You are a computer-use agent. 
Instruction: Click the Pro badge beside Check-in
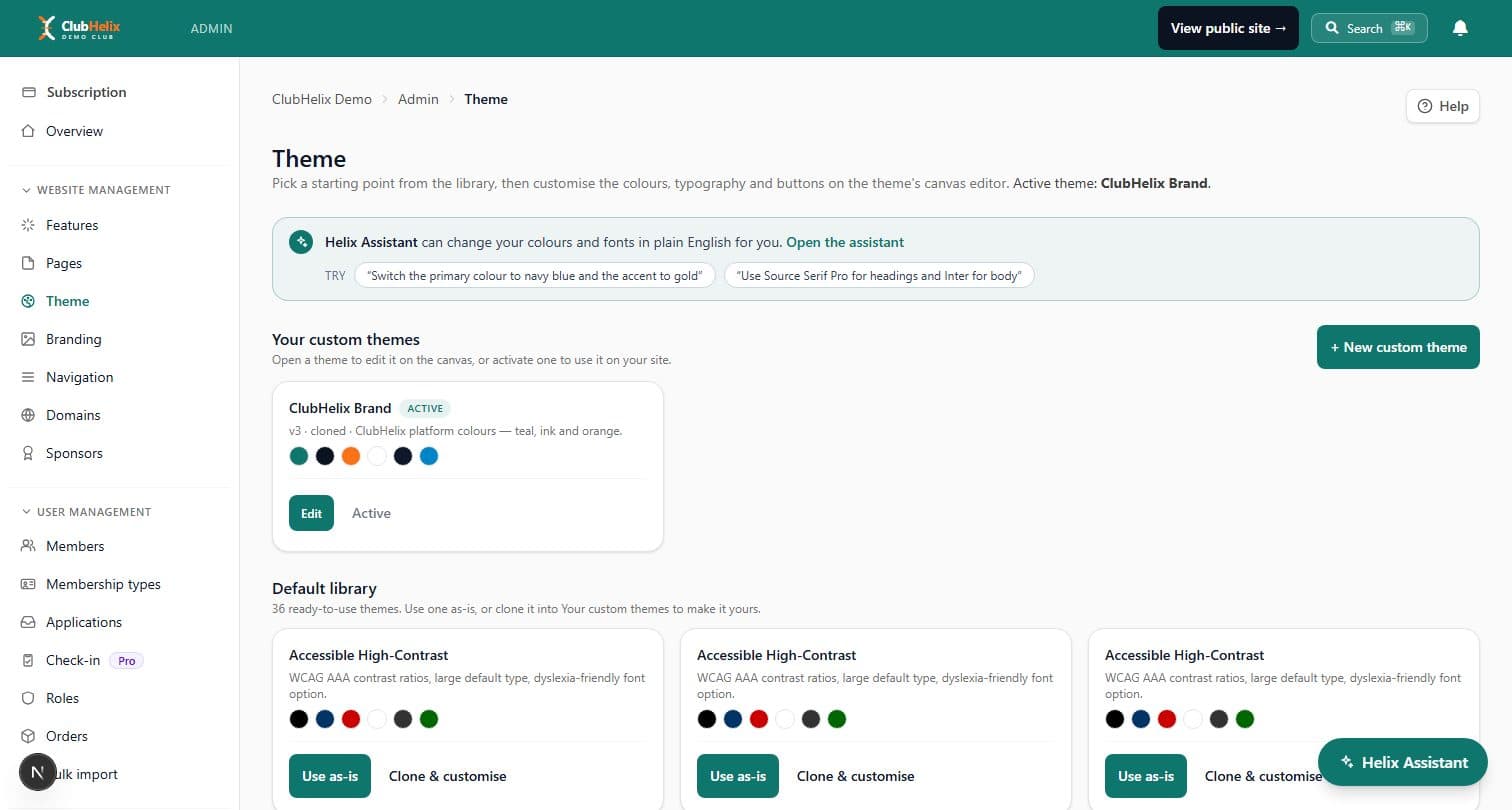pos(126,660)
